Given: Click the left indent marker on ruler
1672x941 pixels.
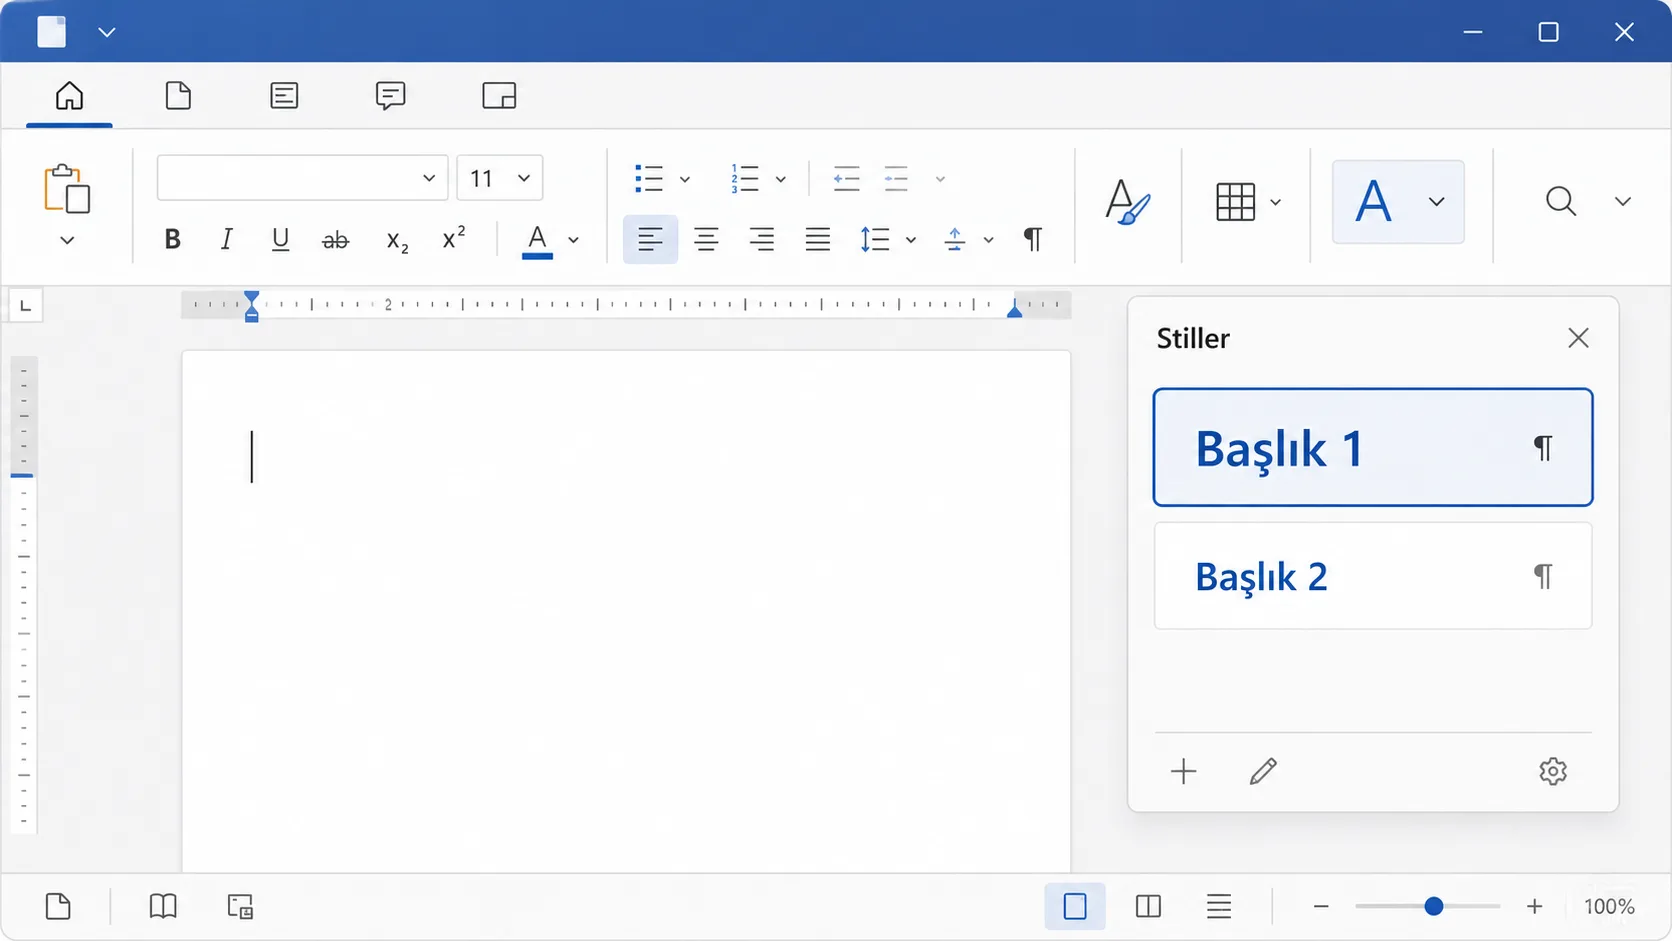Looking at the screenshot, I should 252,306.
